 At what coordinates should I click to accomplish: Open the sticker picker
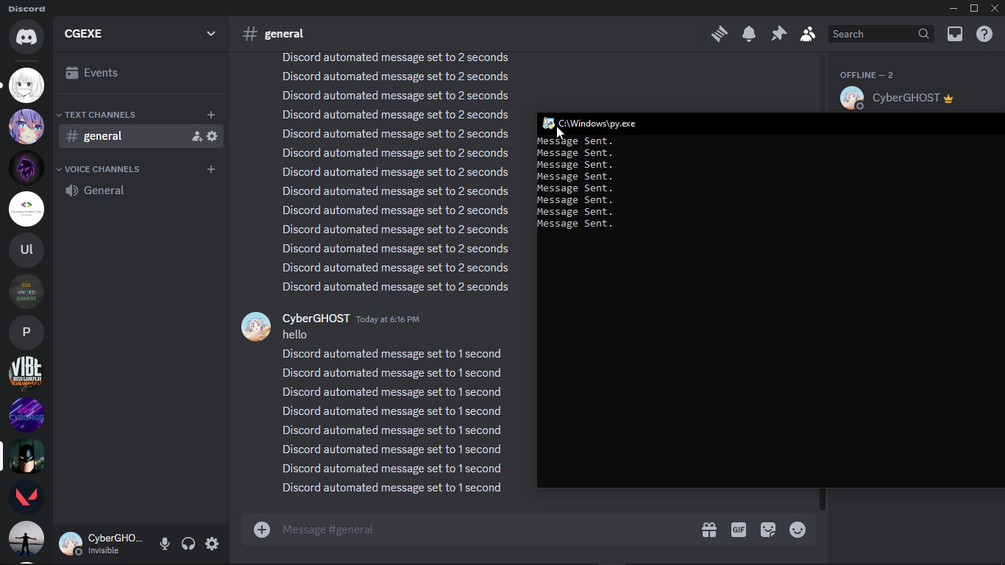point(768,530)
